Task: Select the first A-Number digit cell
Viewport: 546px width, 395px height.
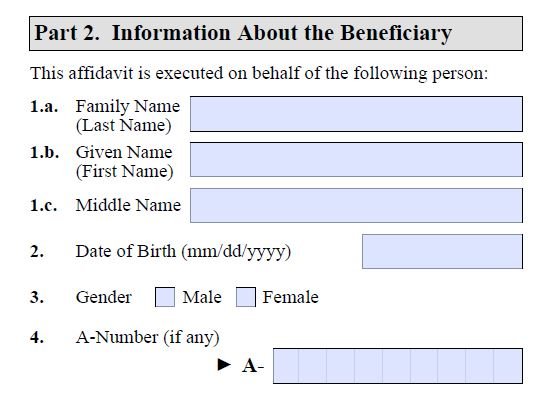Action: pyautogui.click(x=286, y=366)
